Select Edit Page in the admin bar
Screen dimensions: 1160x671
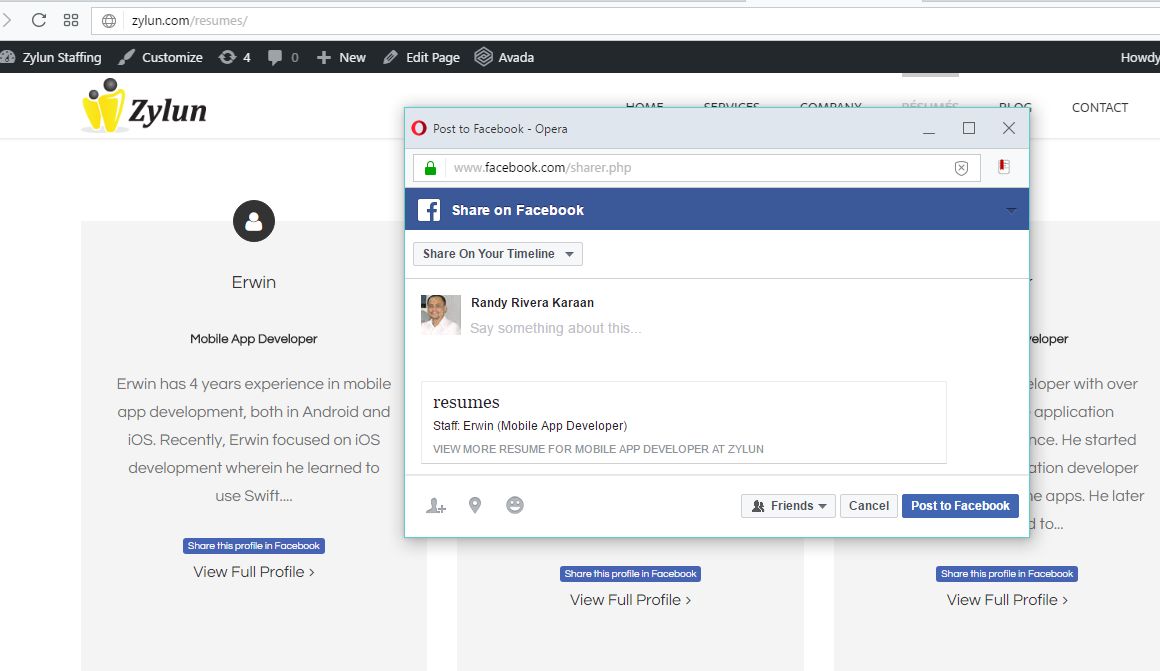pyautogui.click(x=421, y=57)
